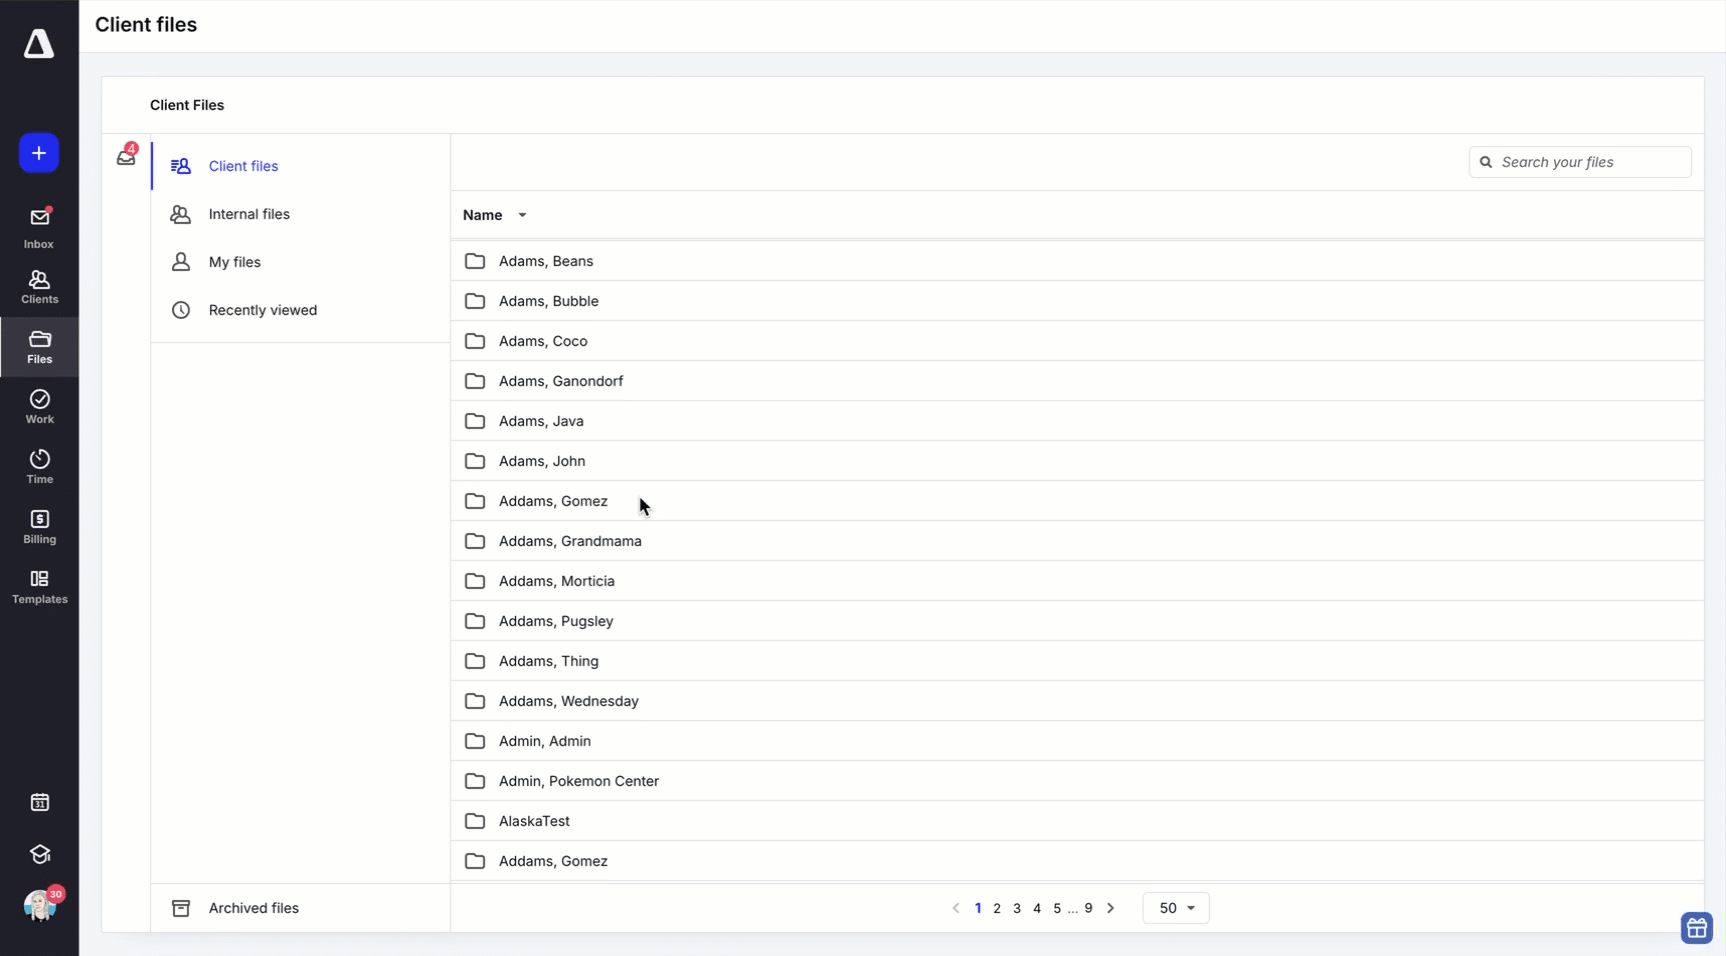Open the Work section icon
Viewport: 1726px width, 956px height.
(x=39, y=407)
